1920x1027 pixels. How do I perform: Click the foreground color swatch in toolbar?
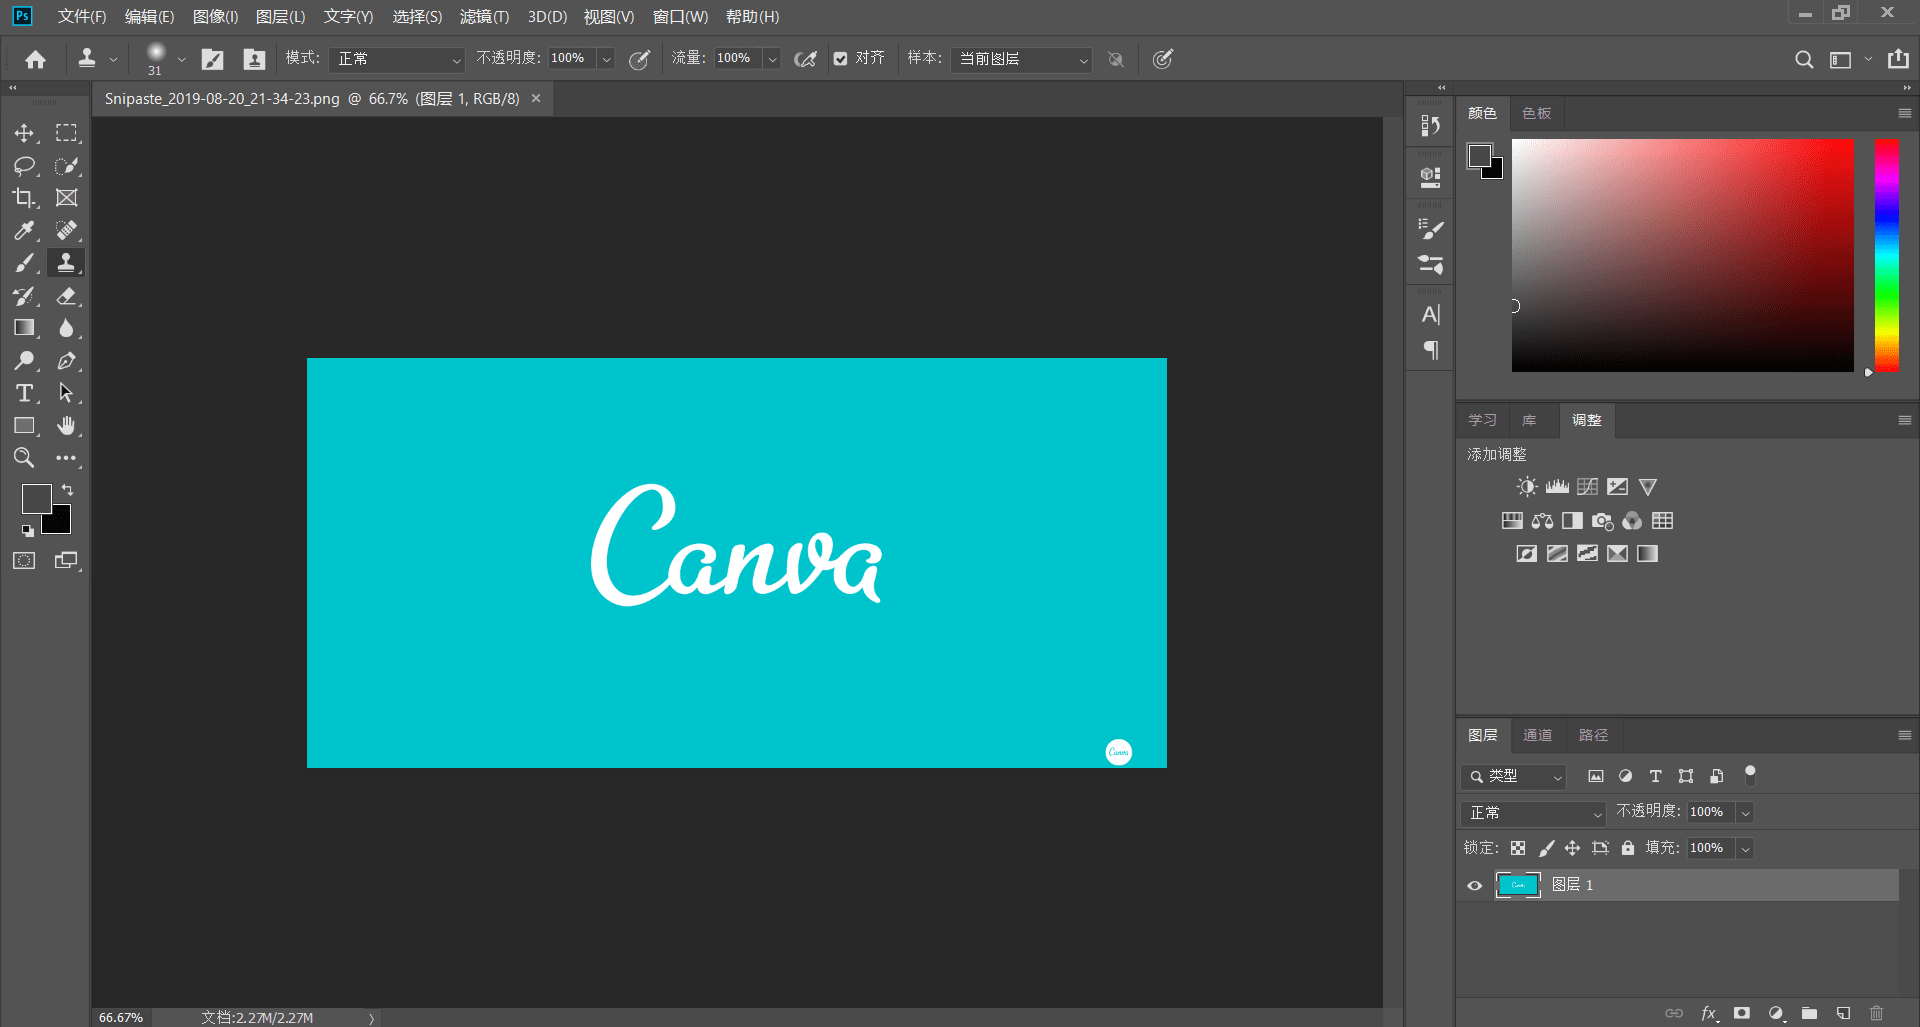pyautogui.click(x=36, y=498)
